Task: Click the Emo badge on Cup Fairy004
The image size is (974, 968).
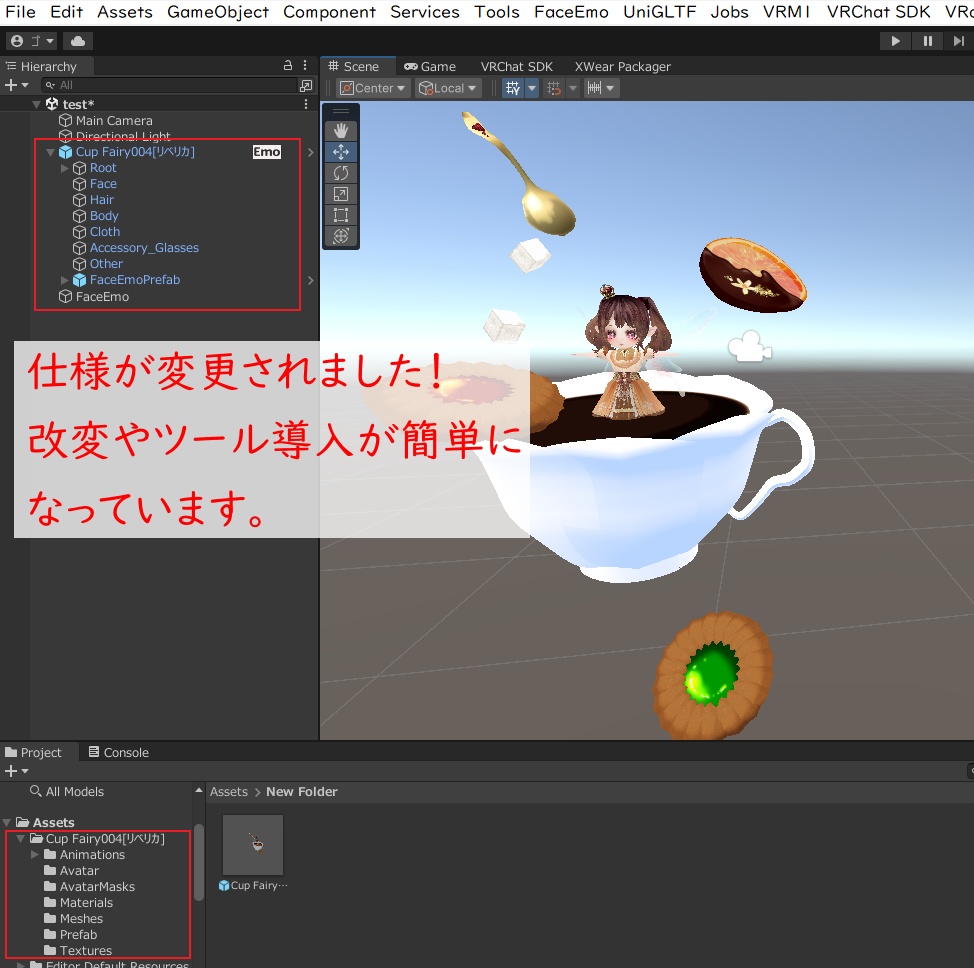Action: (266, 152)
